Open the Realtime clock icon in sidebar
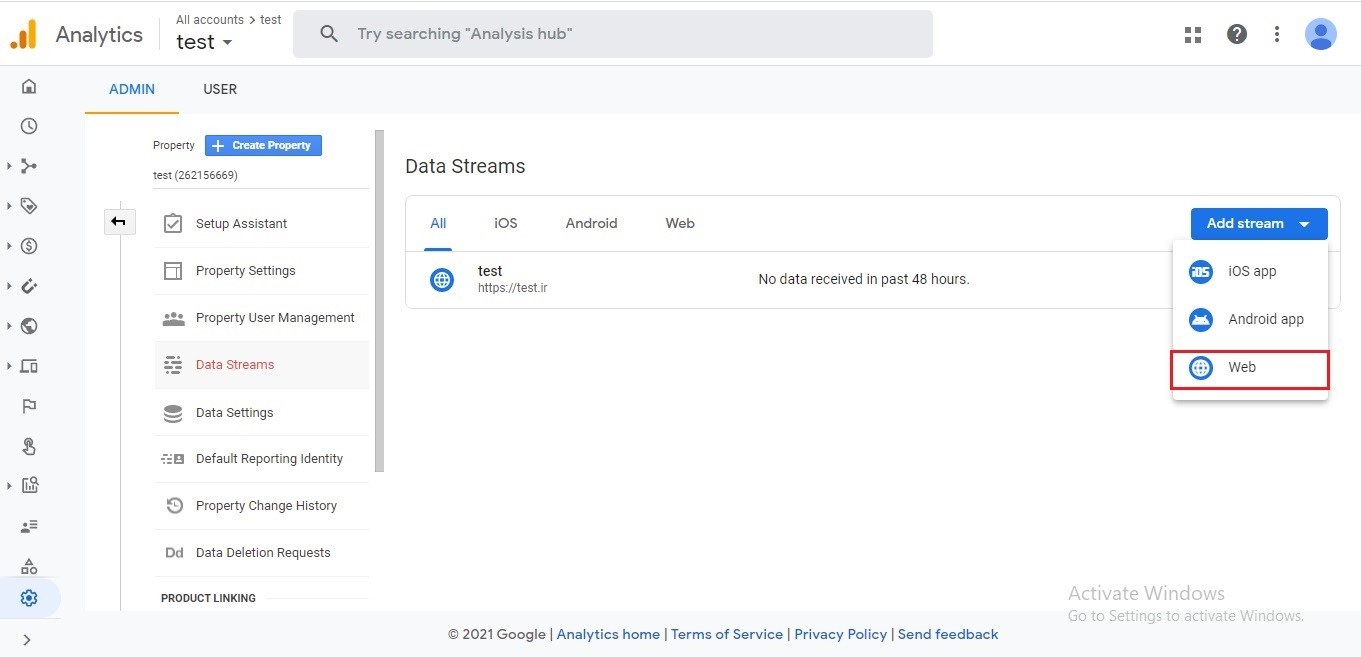Image resolution: width=1361 pixels, height=657 pixels. point(29,126)
